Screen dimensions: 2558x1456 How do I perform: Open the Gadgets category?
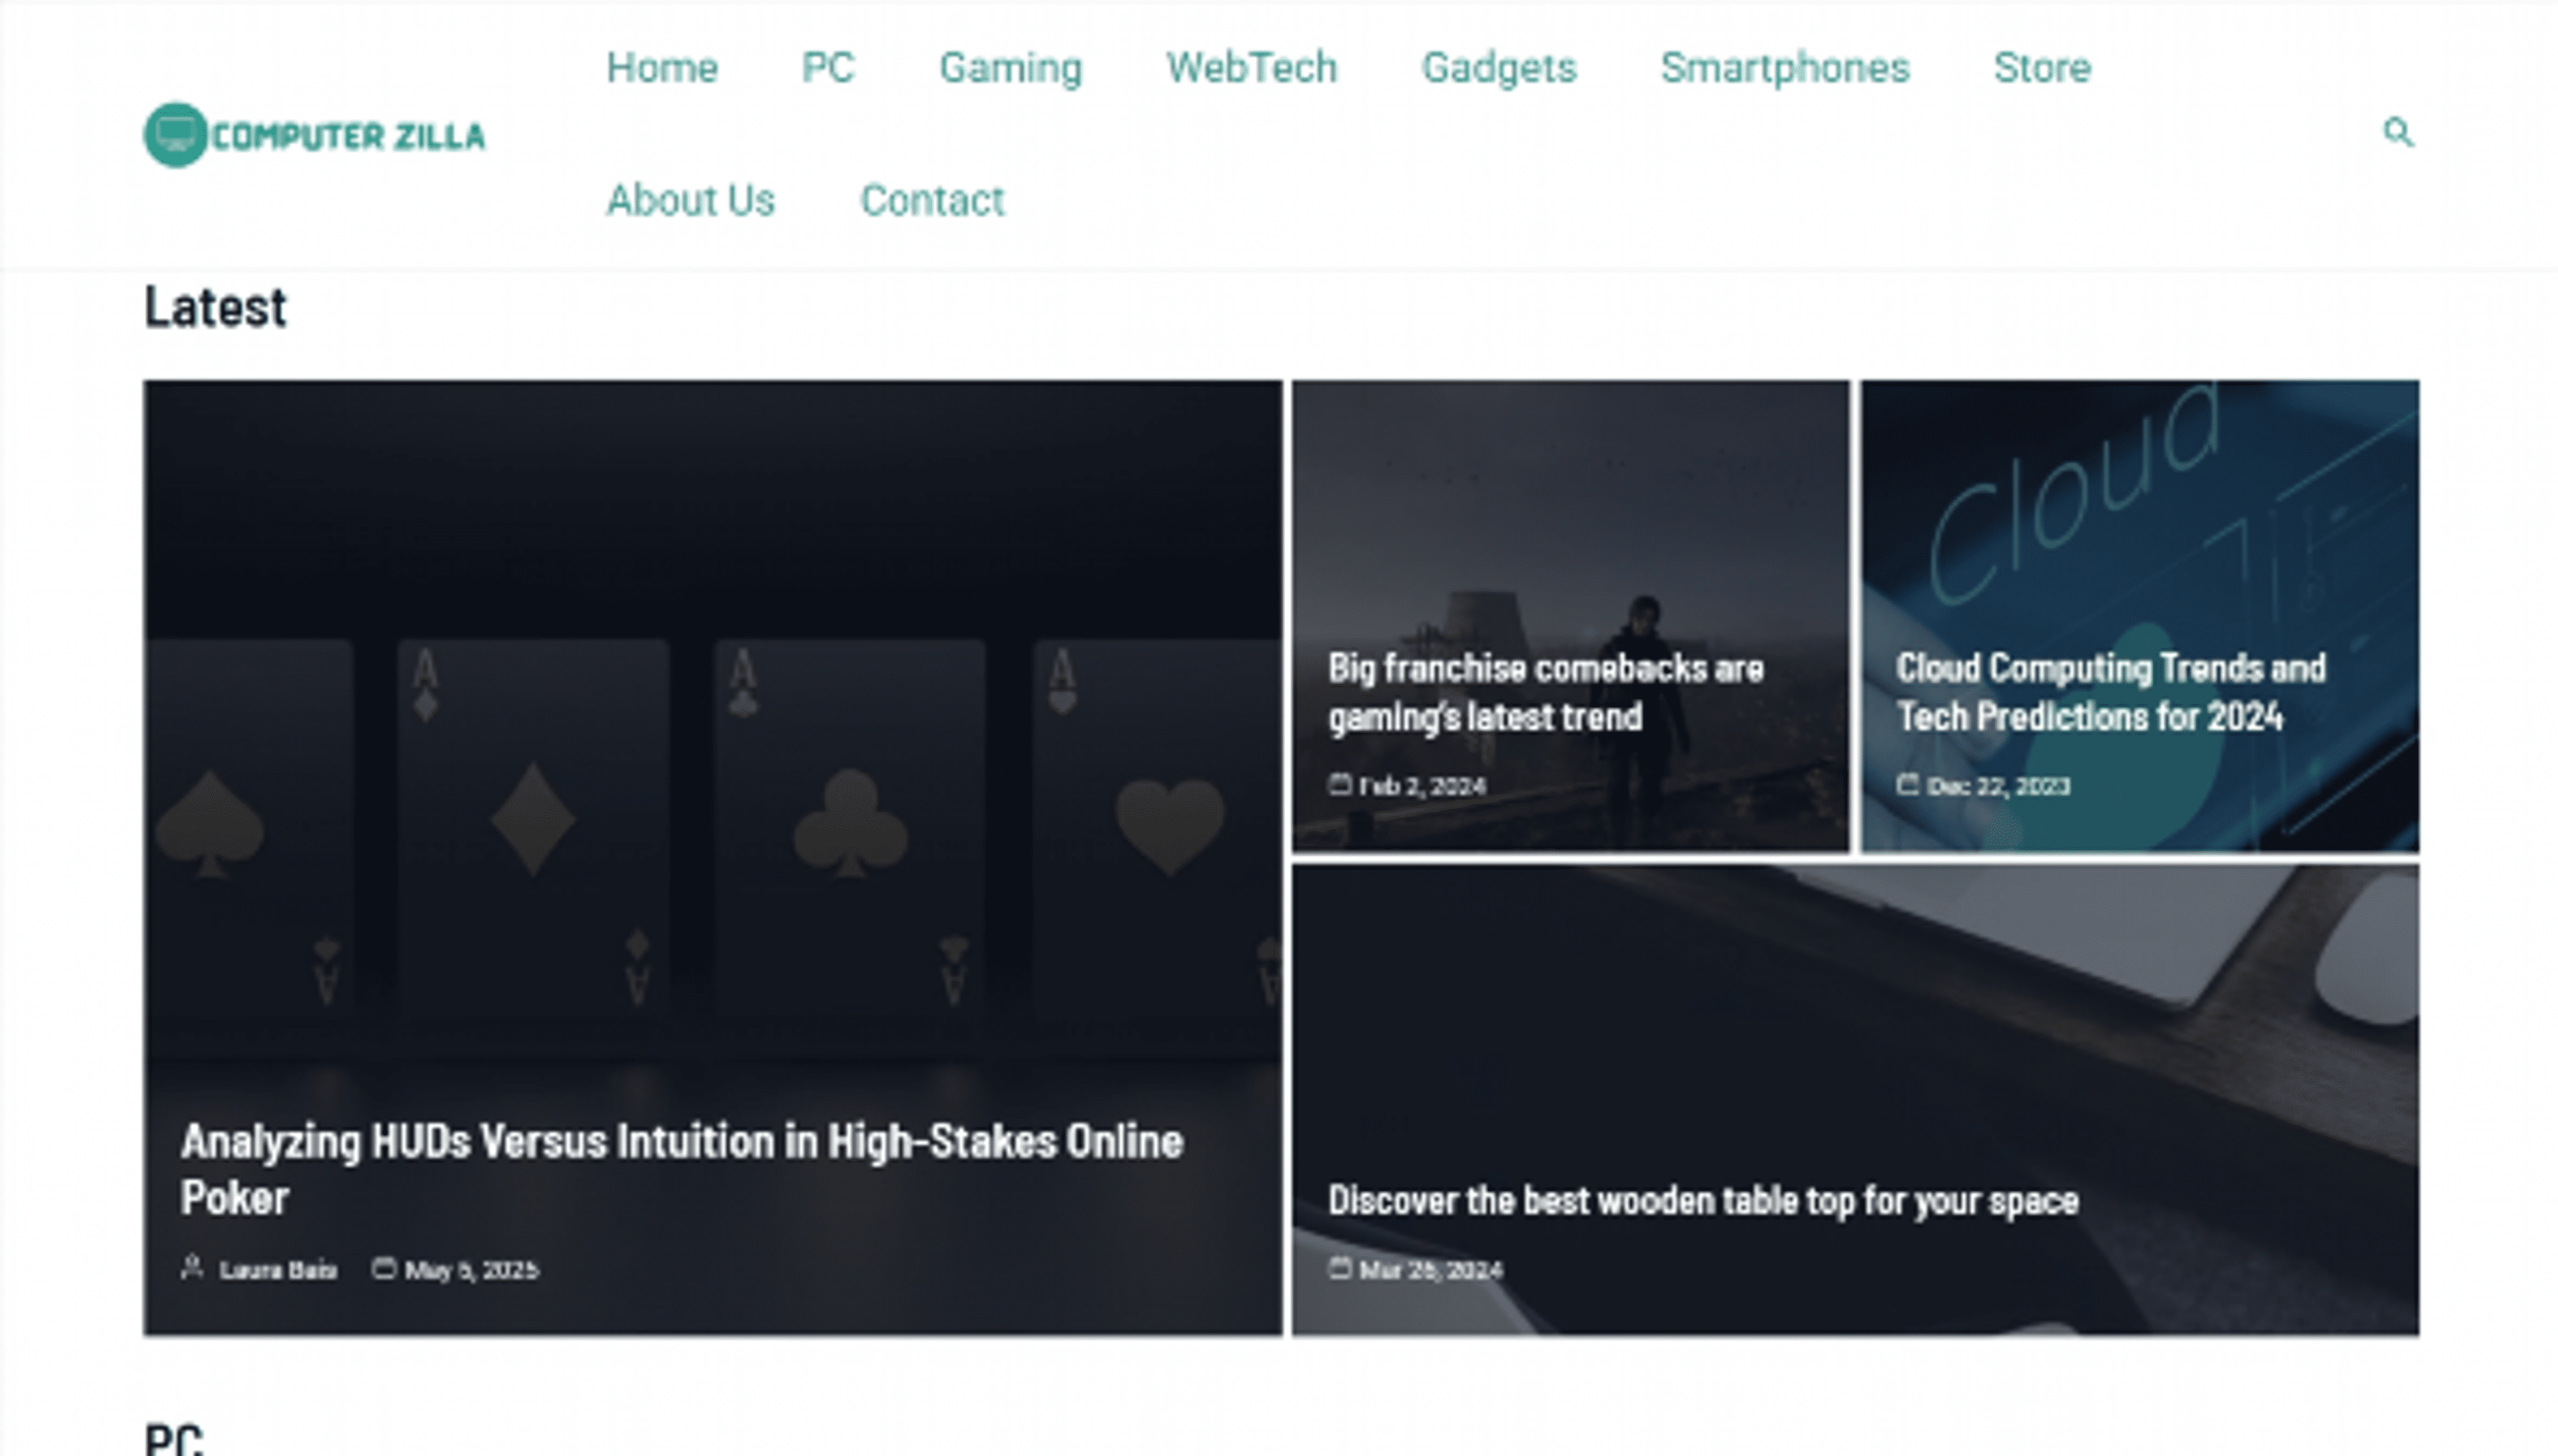click(1498, 68)
